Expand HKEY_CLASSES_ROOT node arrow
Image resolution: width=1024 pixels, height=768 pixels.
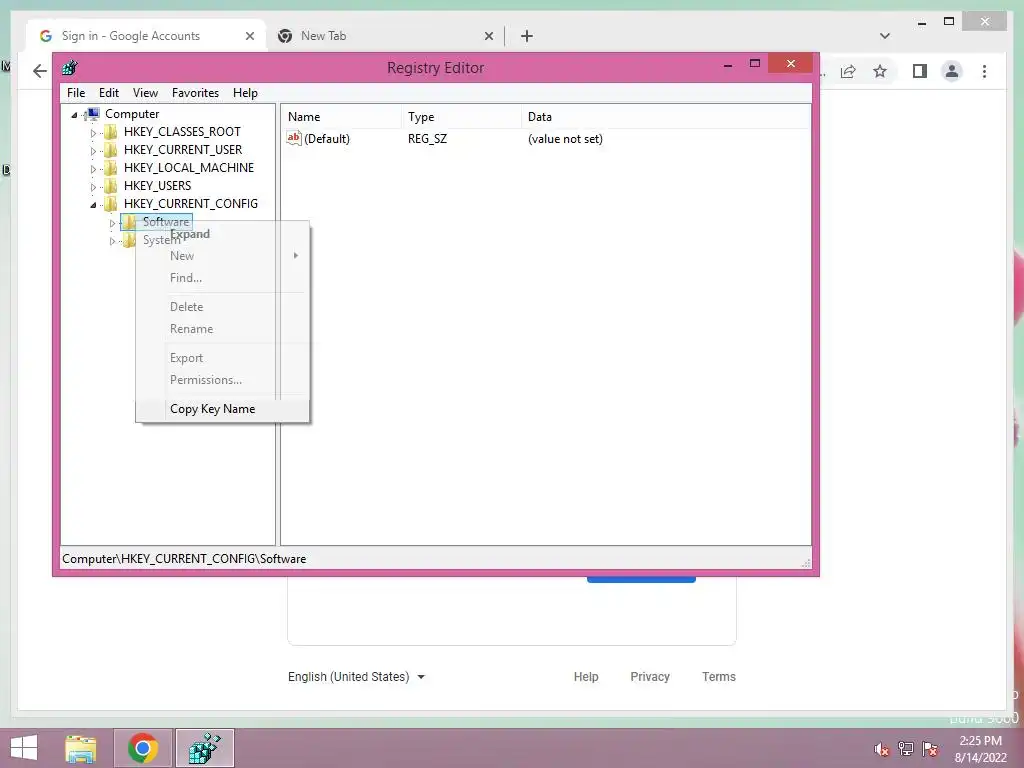tap(93, 133)
